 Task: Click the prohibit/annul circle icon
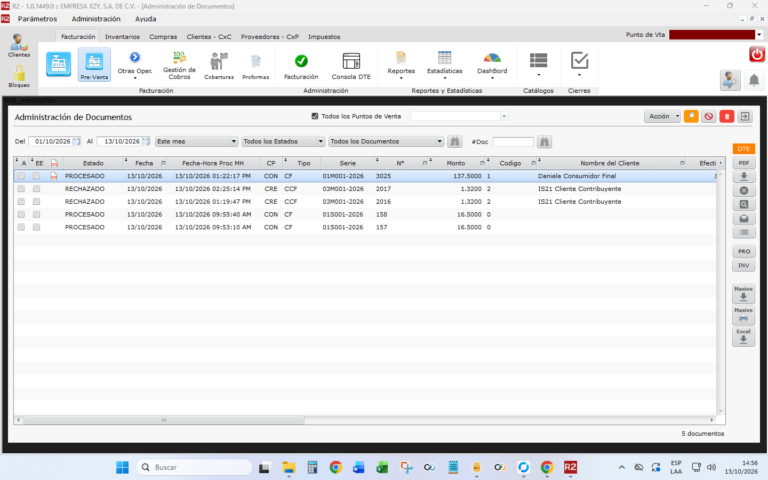click(x=709, y=117)
